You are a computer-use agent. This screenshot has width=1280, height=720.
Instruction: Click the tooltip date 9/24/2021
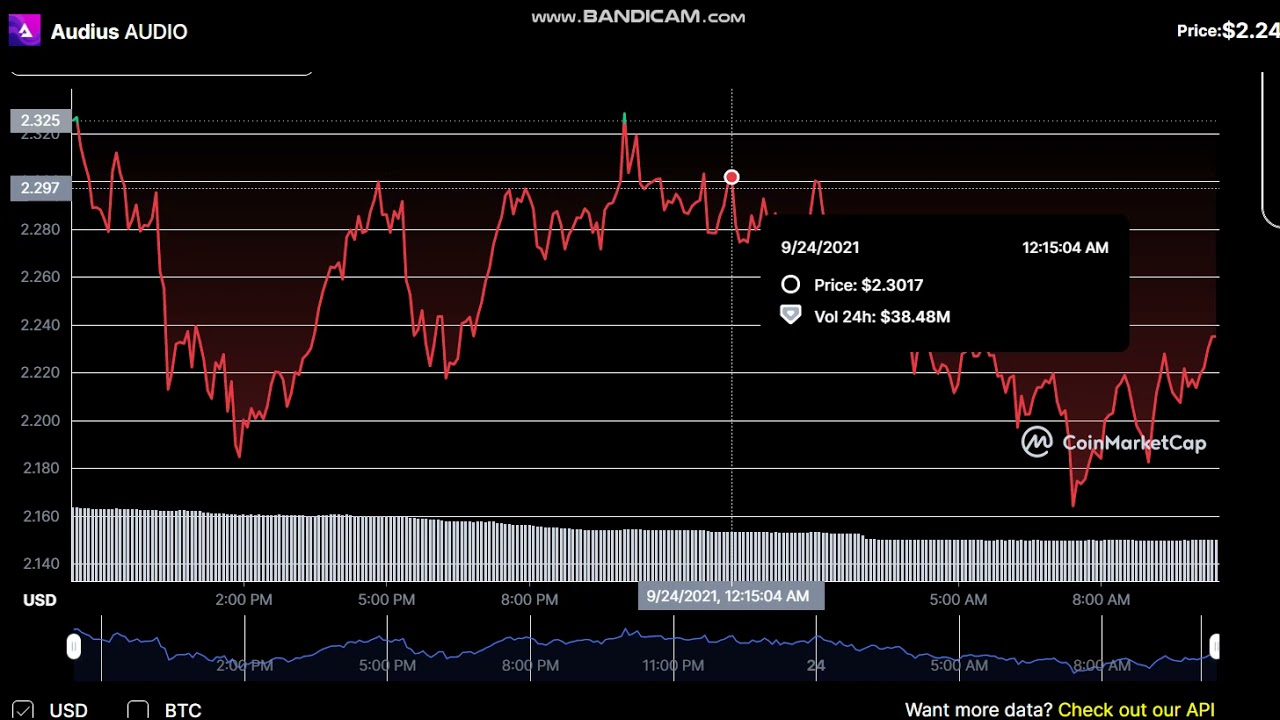[x=820, y=248]
